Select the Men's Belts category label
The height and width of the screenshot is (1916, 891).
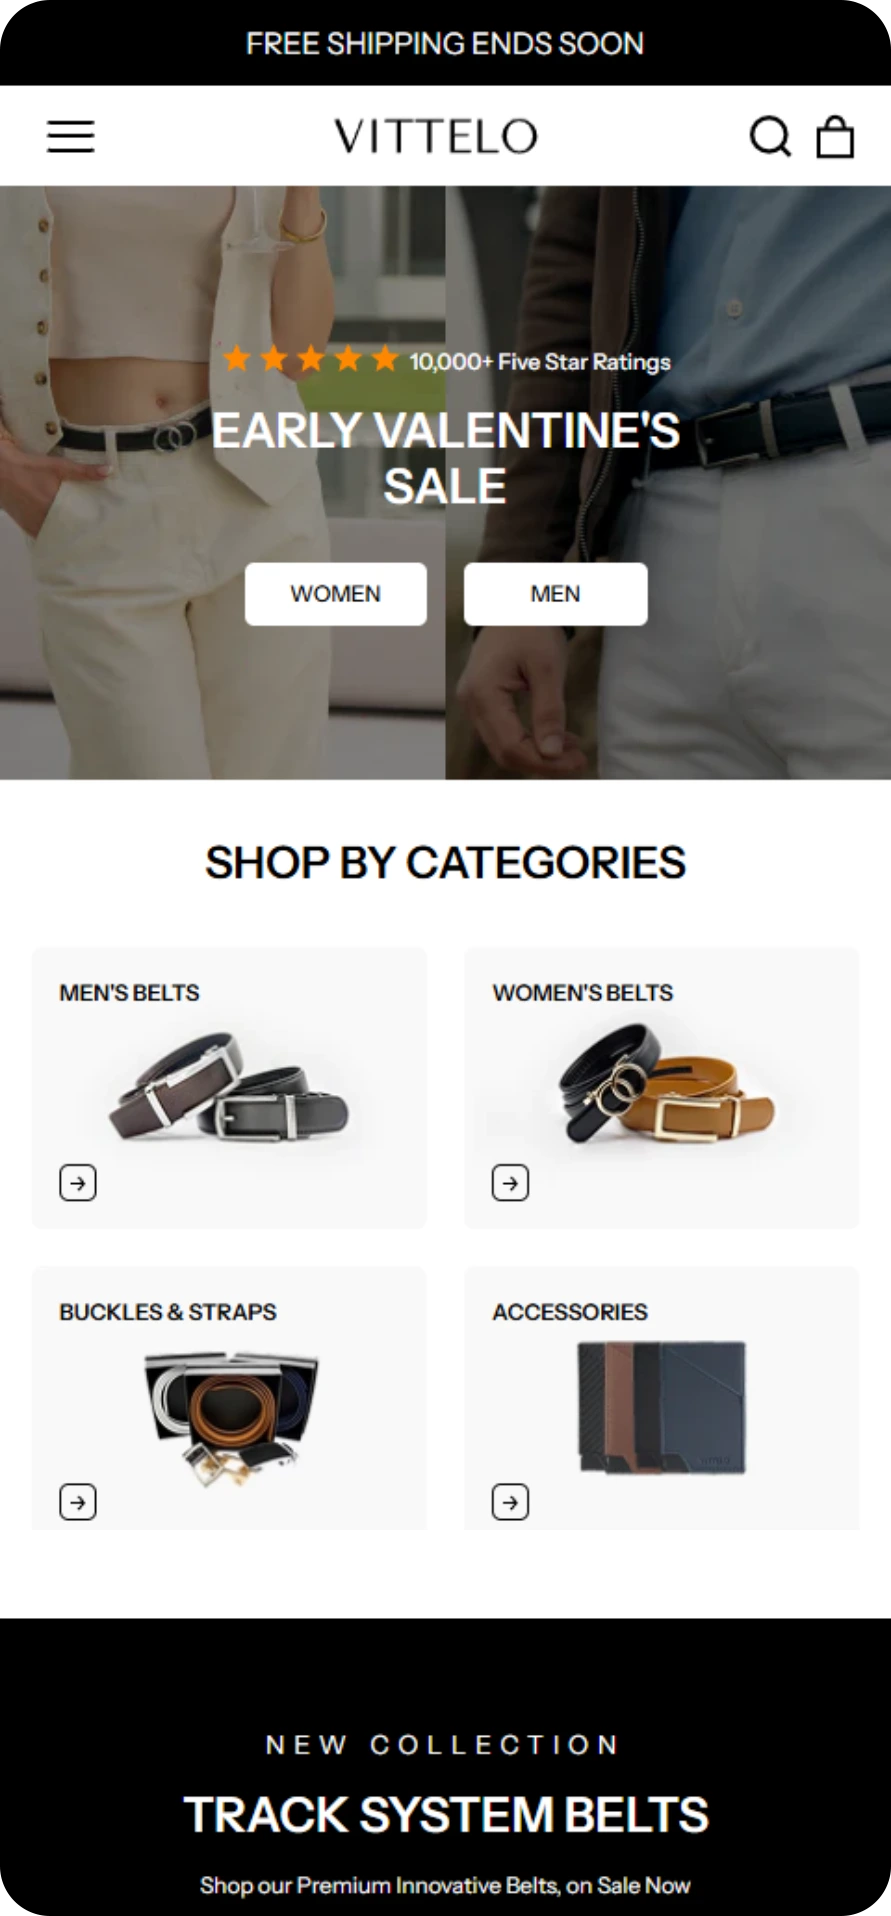(x=129, y=993)
